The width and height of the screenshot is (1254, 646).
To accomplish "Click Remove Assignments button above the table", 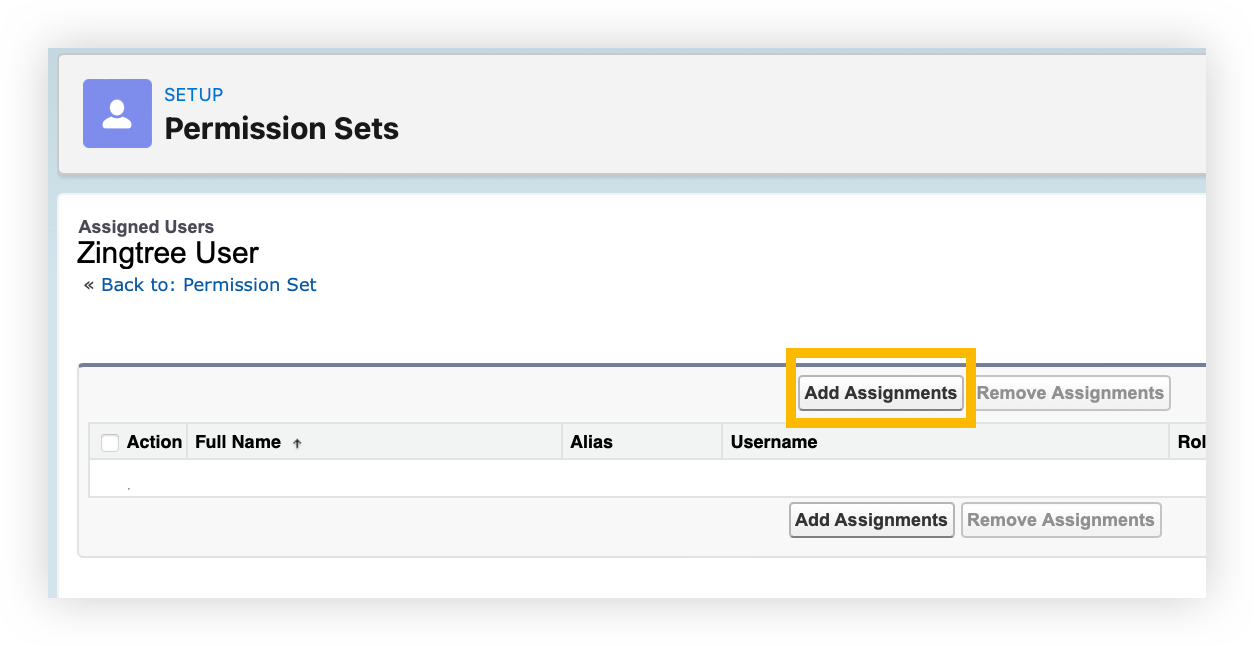I will point(1070,393).
